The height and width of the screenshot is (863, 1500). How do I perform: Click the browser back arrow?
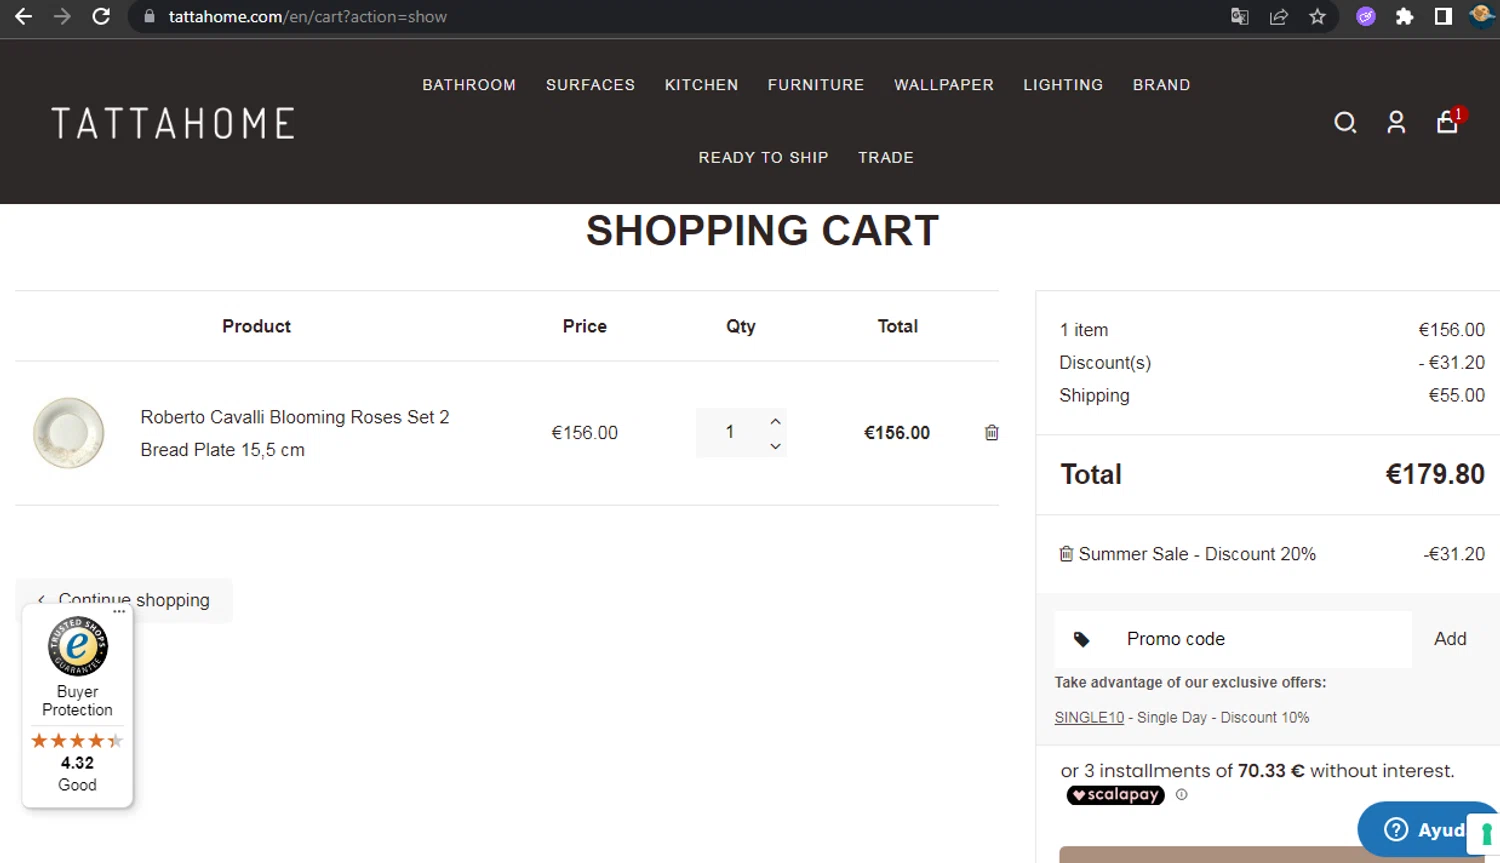[23, 17]
